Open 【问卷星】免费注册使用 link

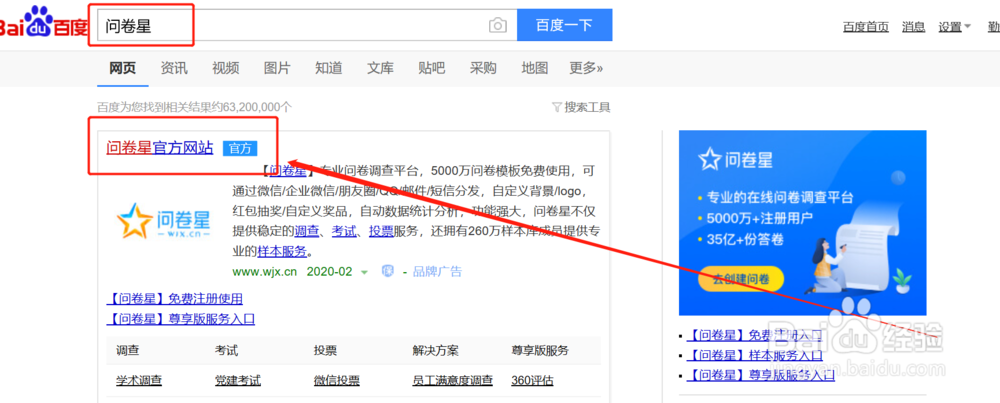175,298
